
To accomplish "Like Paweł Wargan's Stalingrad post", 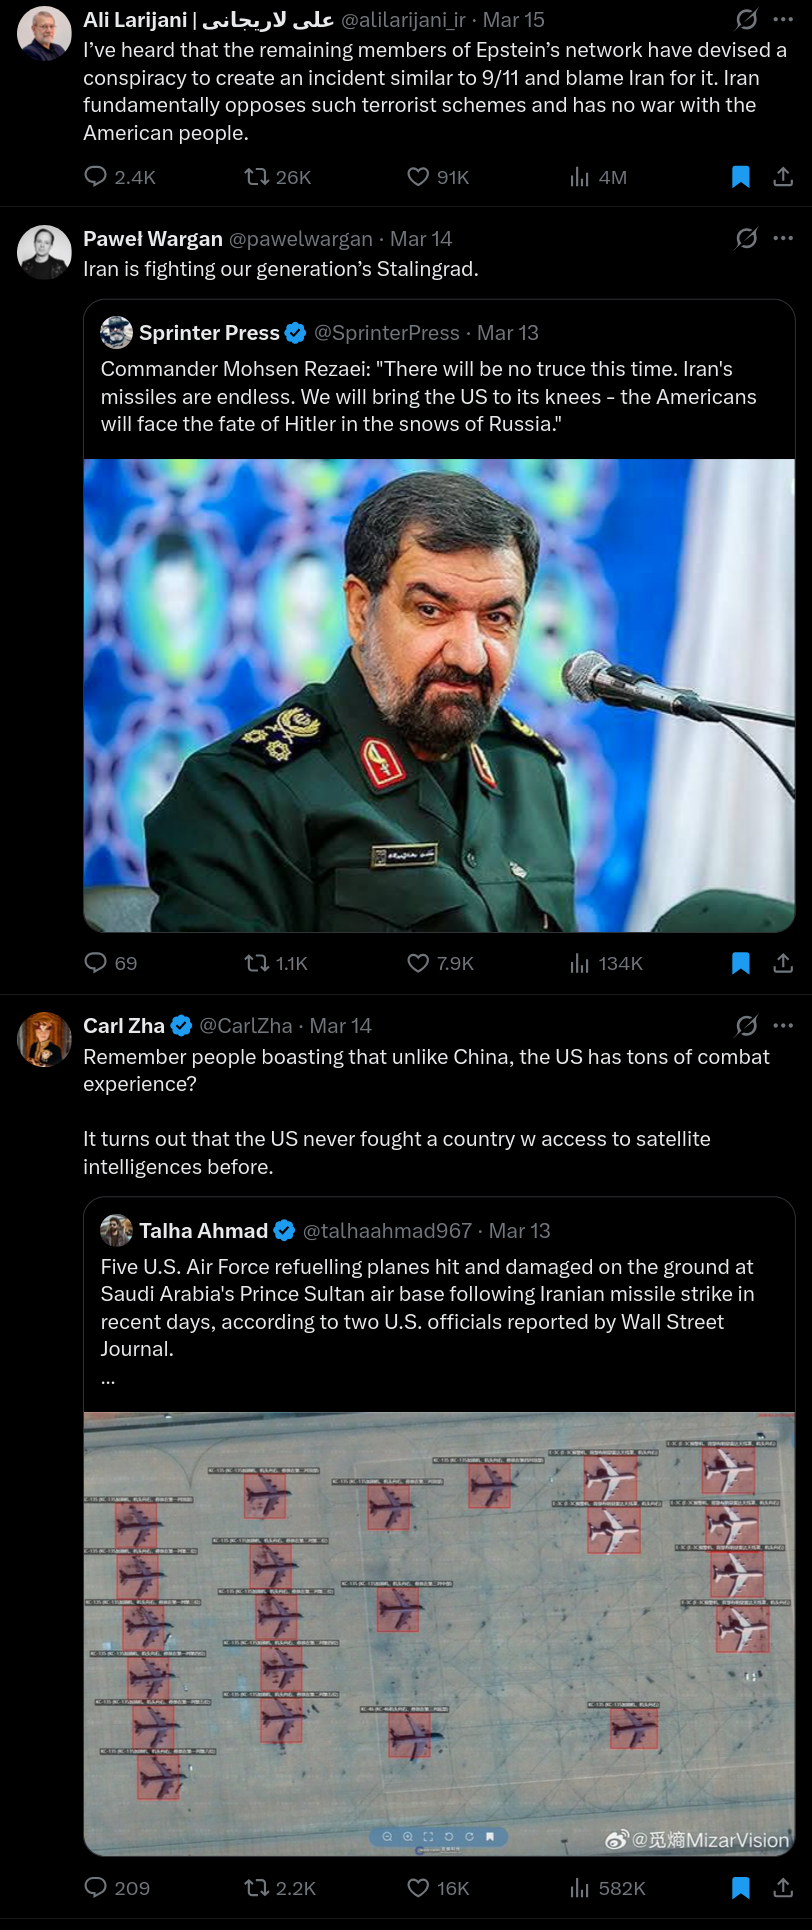I will (418, 963).
